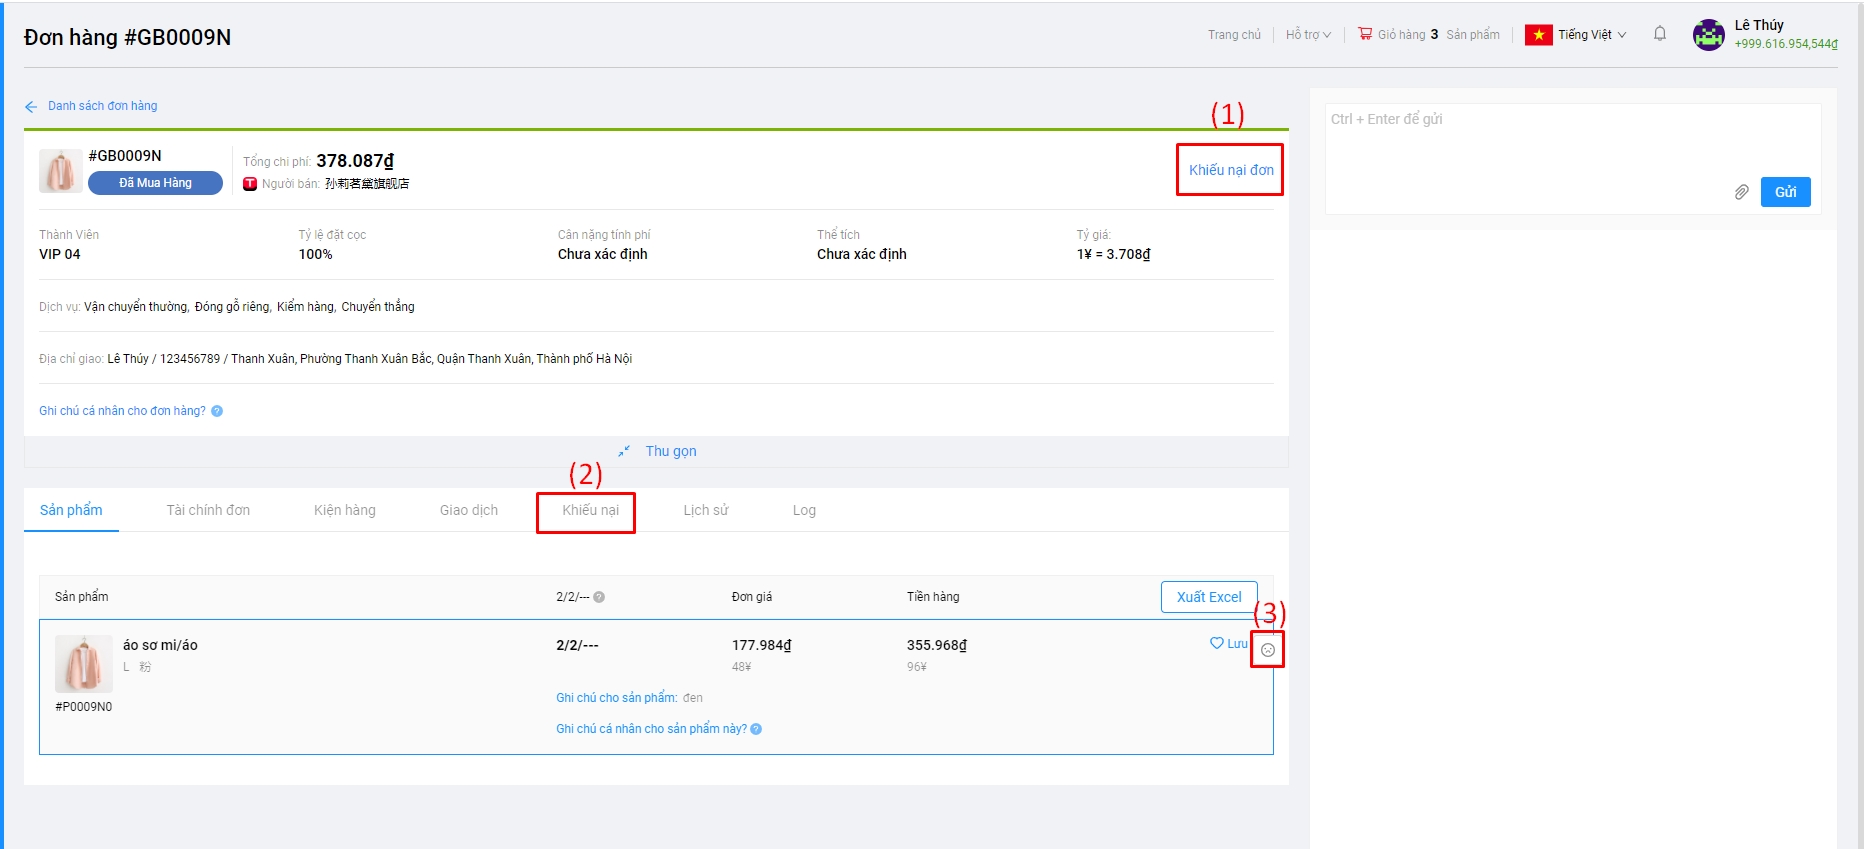1864x849 pixels.
Task: Click the user avatar icon
Action: [x=1708, y=35]
